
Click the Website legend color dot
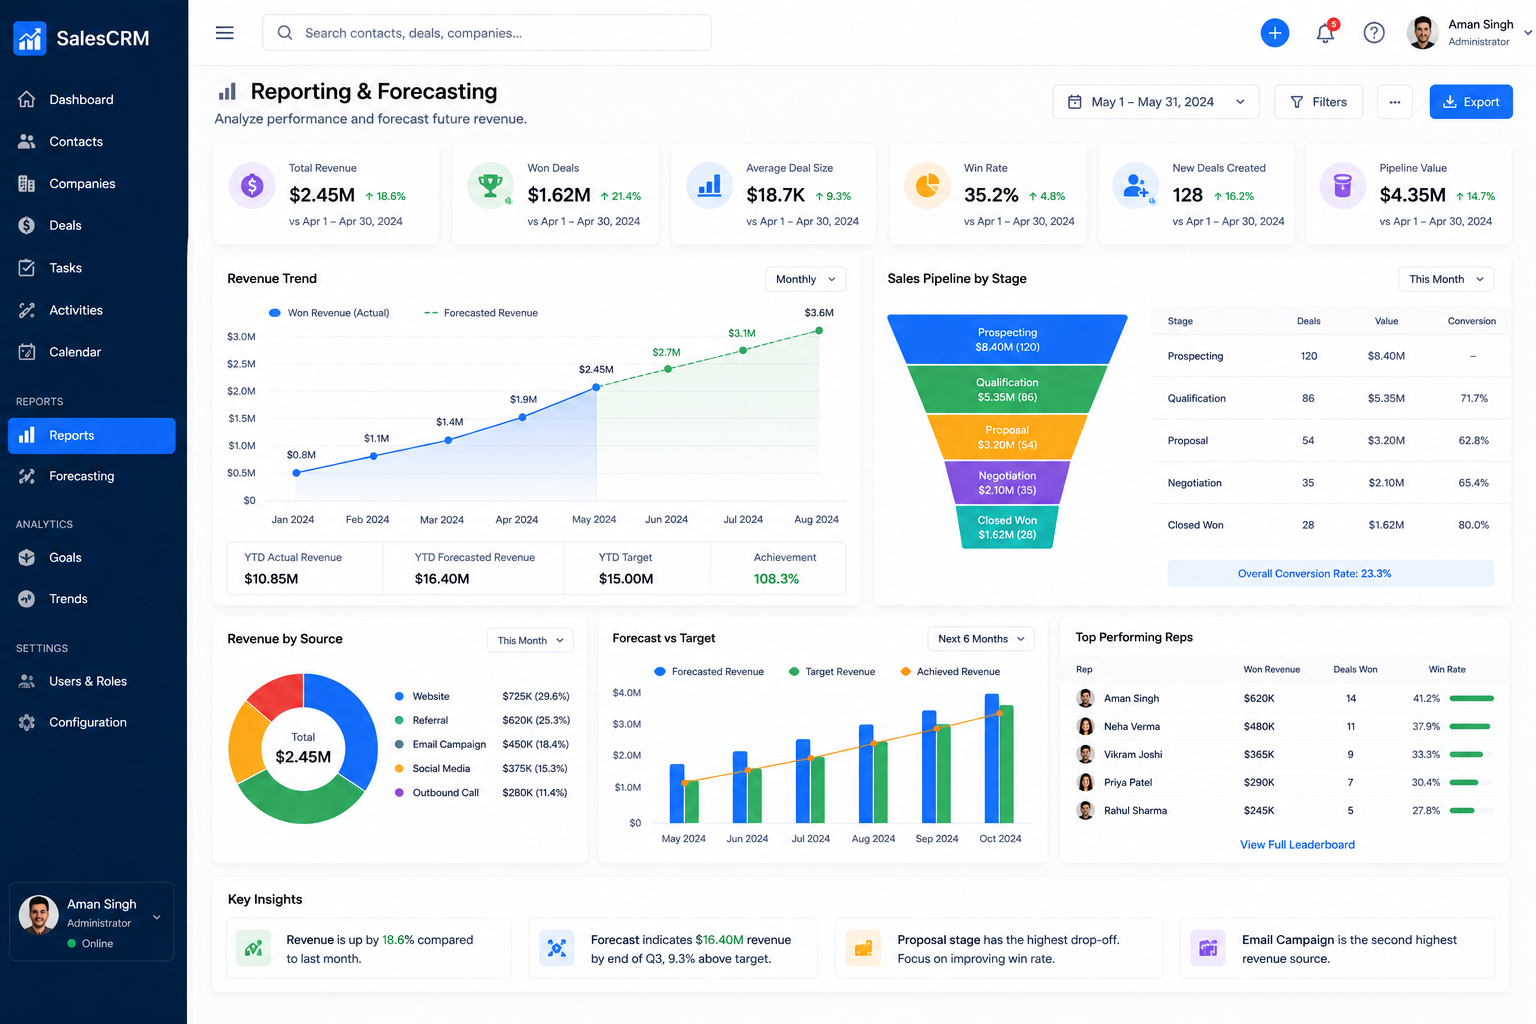click(x=399, y=696)
